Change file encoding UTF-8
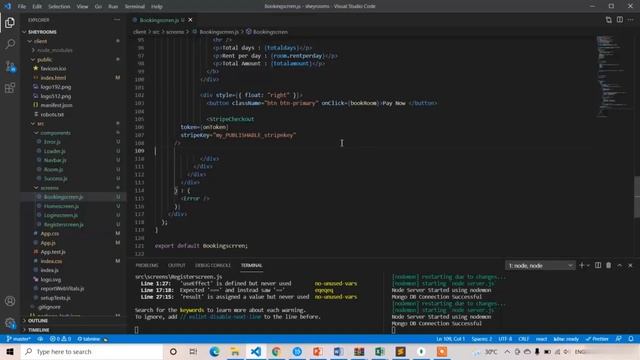The height and width of the screenshot is (360, 640). click(505, 339)
